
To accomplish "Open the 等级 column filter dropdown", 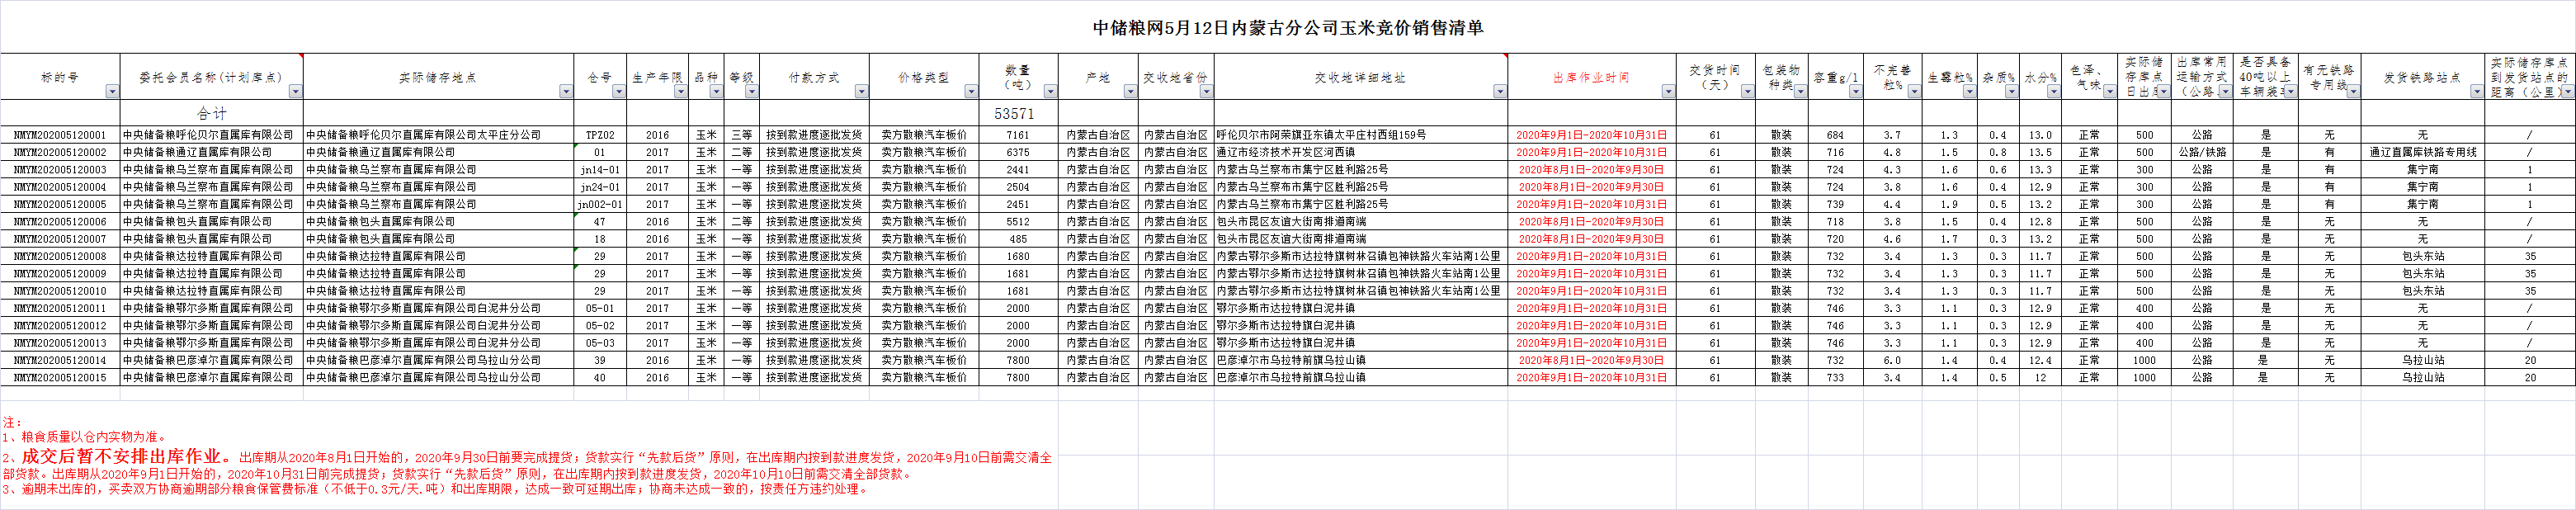I will point(751,92).
